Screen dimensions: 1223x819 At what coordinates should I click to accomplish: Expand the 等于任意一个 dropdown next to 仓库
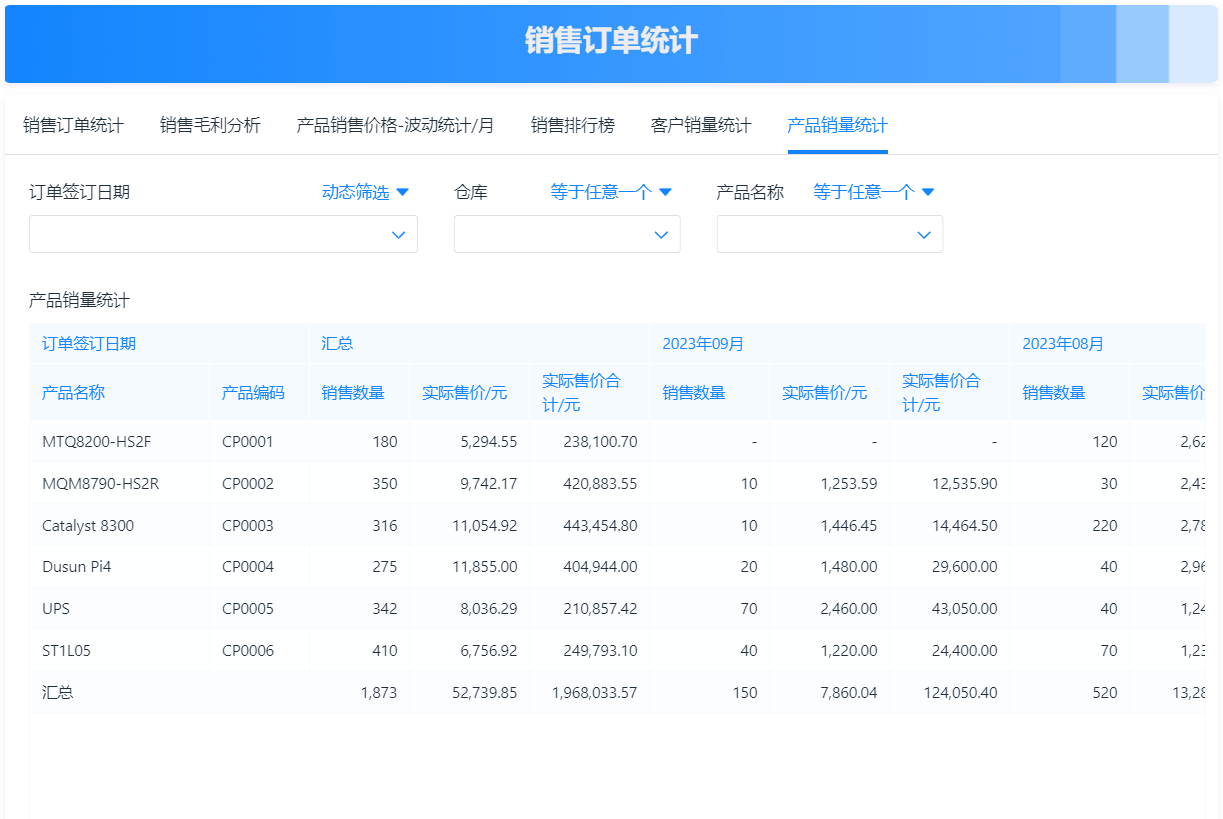608,192
